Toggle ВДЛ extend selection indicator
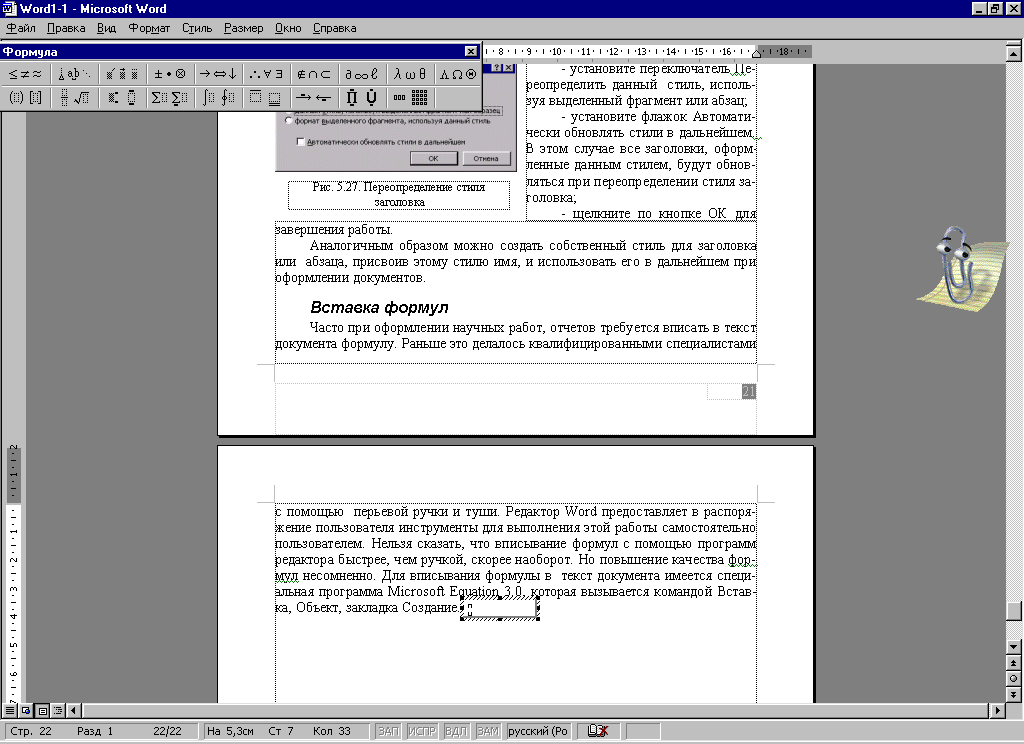 pyautogui.click(x=455, y=731)
